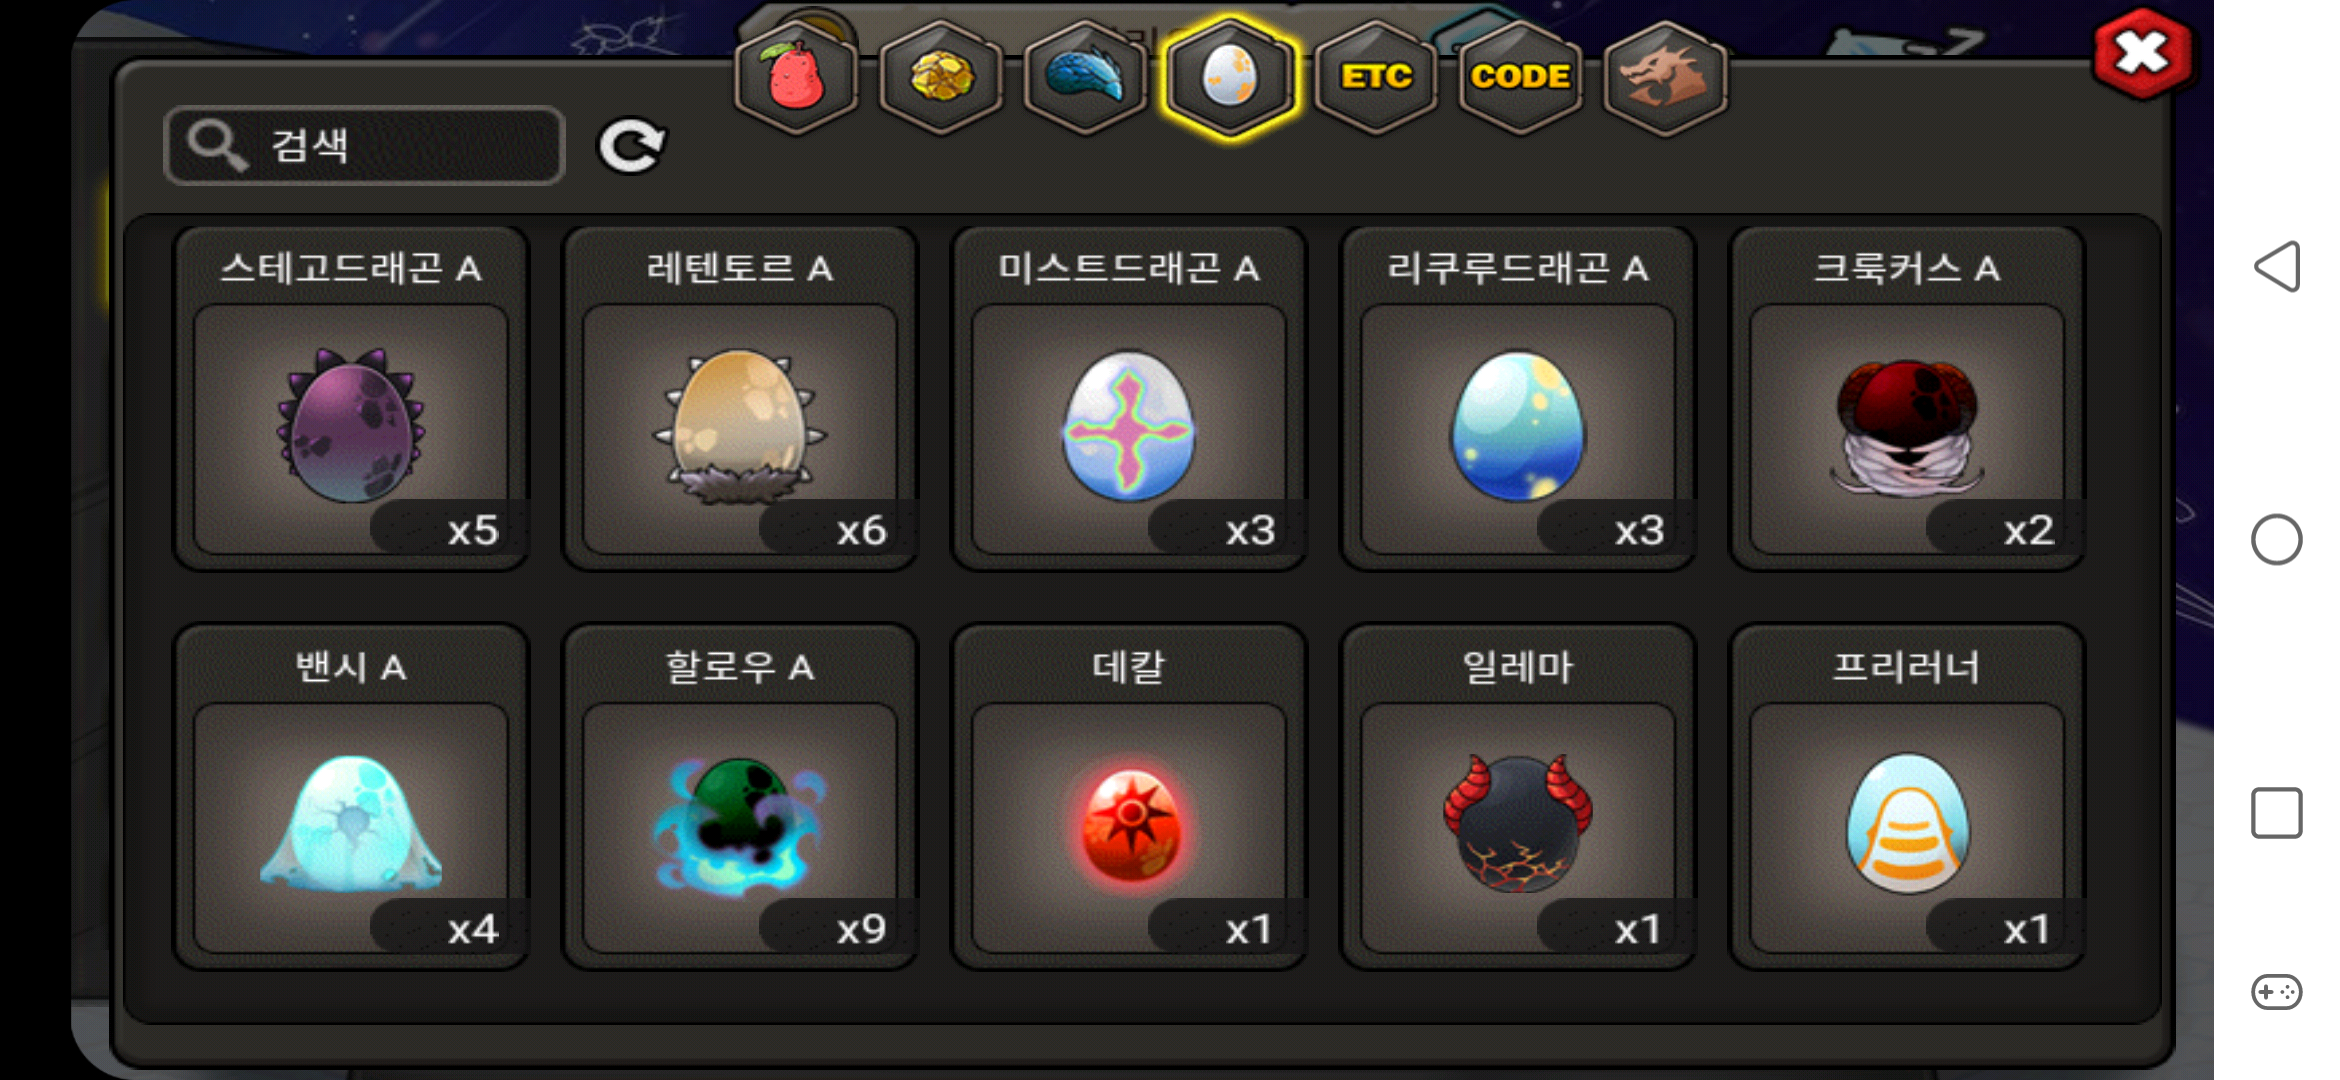Open the blue dragon wing tab
This screenshot has width=2340, height=1080.
point(1085,77)
